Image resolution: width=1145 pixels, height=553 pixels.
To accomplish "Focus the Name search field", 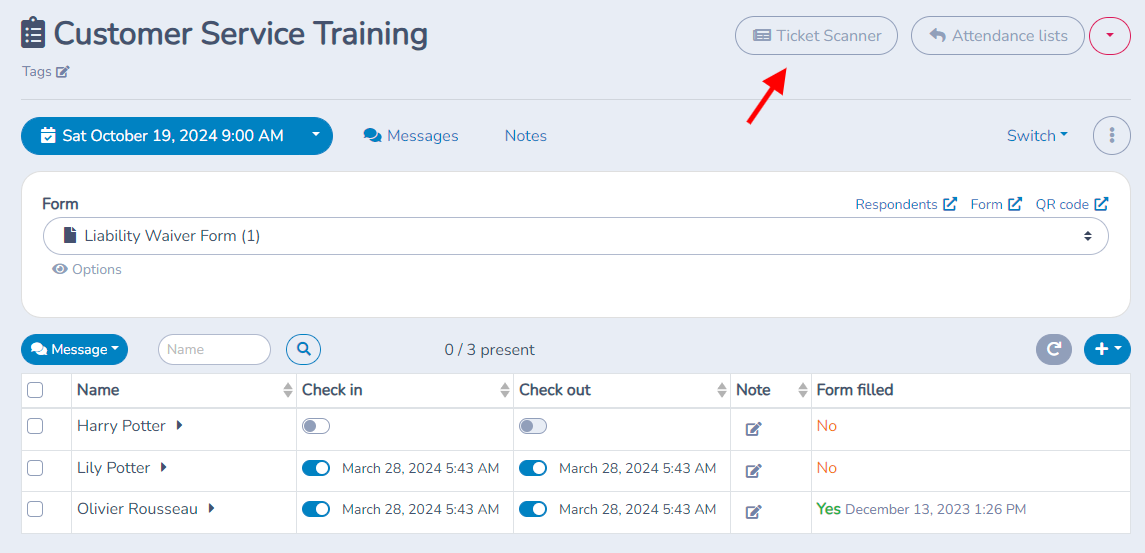I will click(215, 349).
